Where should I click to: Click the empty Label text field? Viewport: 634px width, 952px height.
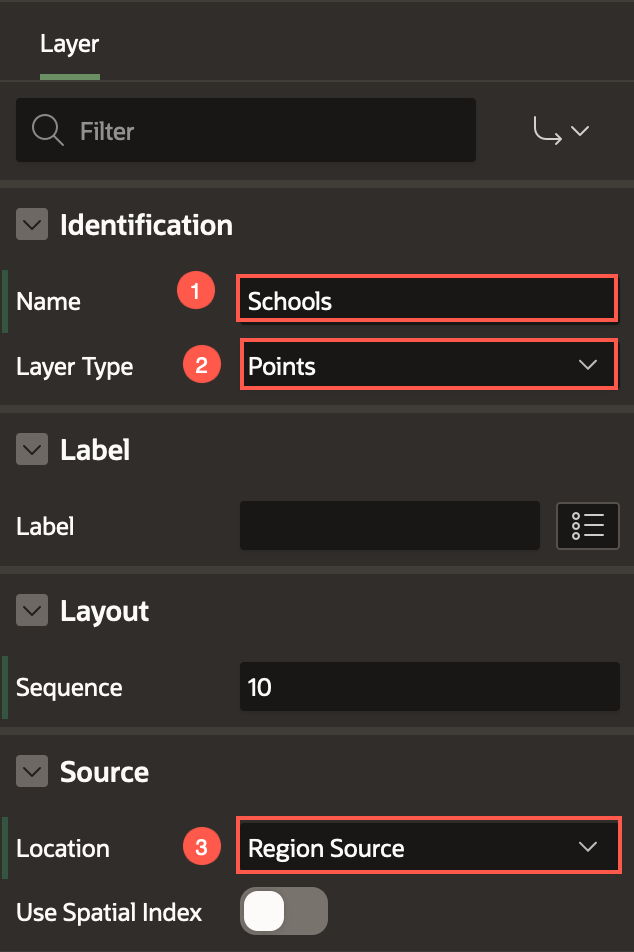389,525
